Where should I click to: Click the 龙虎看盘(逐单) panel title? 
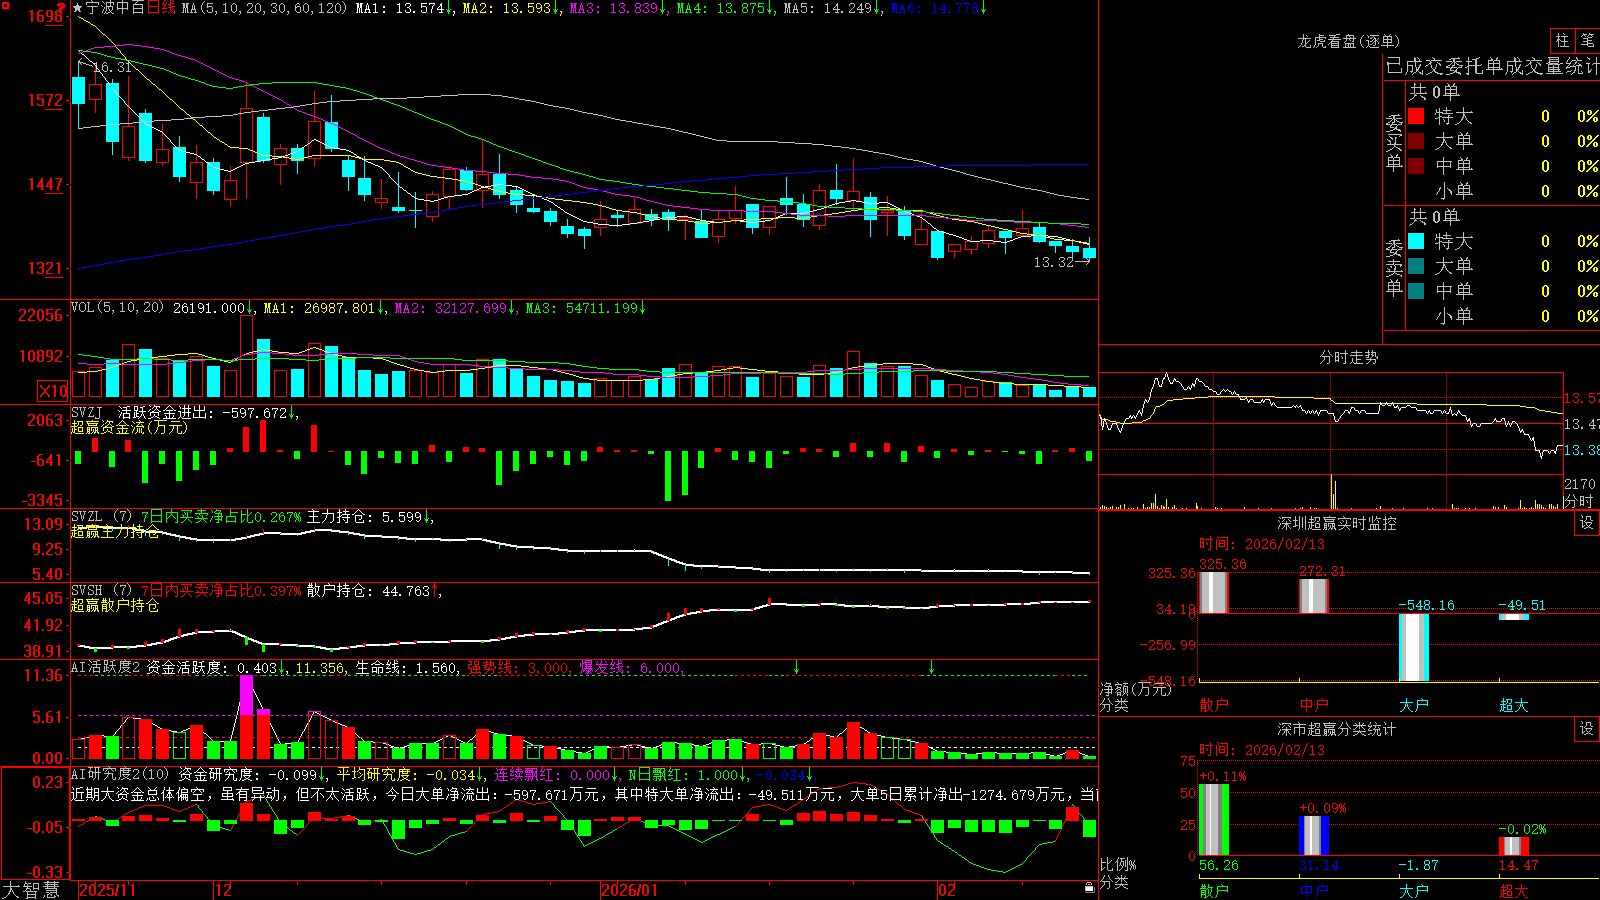click(1348, 41)
